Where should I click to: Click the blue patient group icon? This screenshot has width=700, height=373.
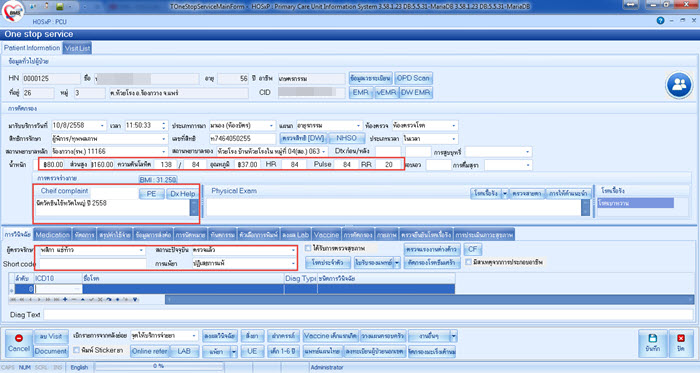tap(679, 85)
